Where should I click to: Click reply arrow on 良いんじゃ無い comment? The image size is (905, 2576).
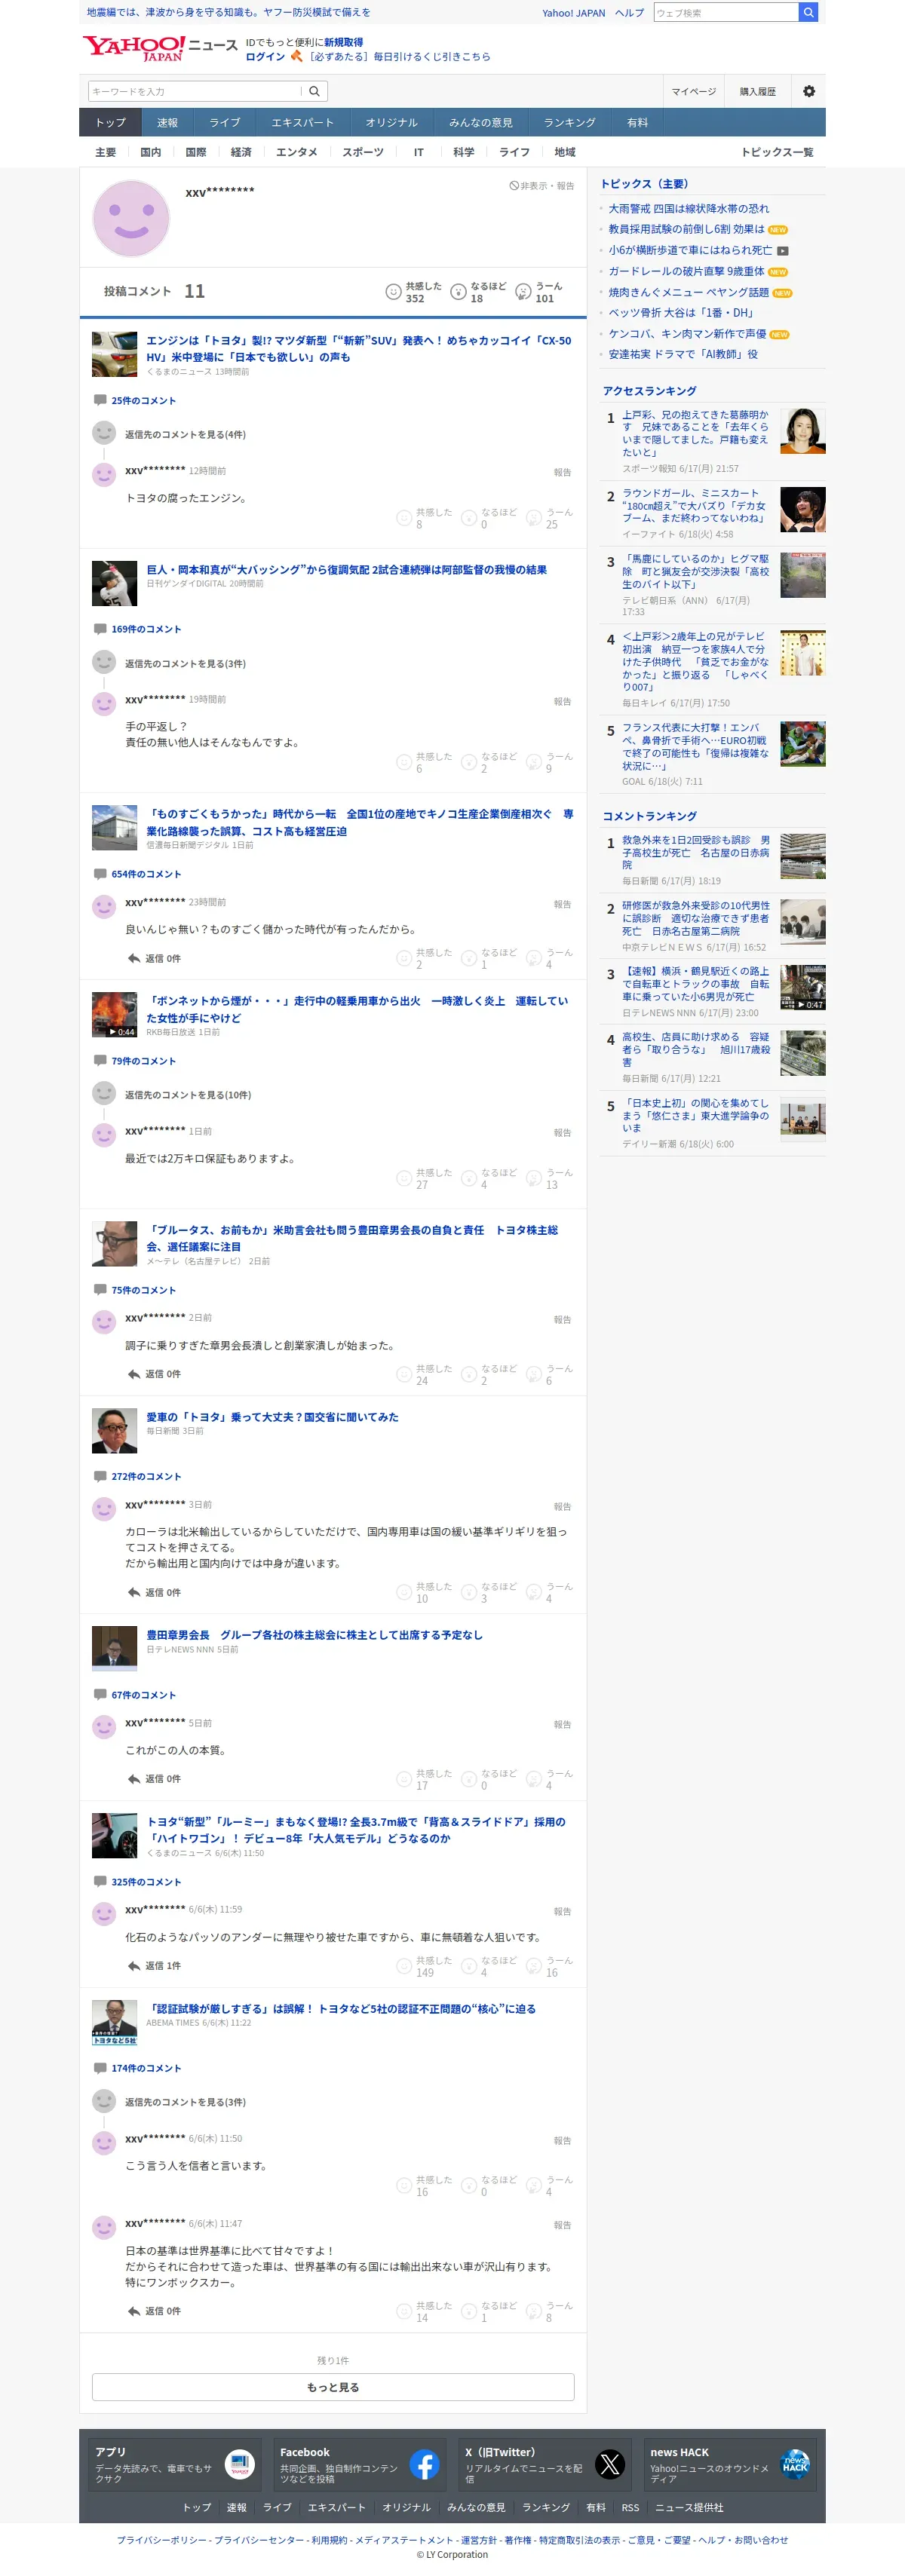tap(134, 958)
